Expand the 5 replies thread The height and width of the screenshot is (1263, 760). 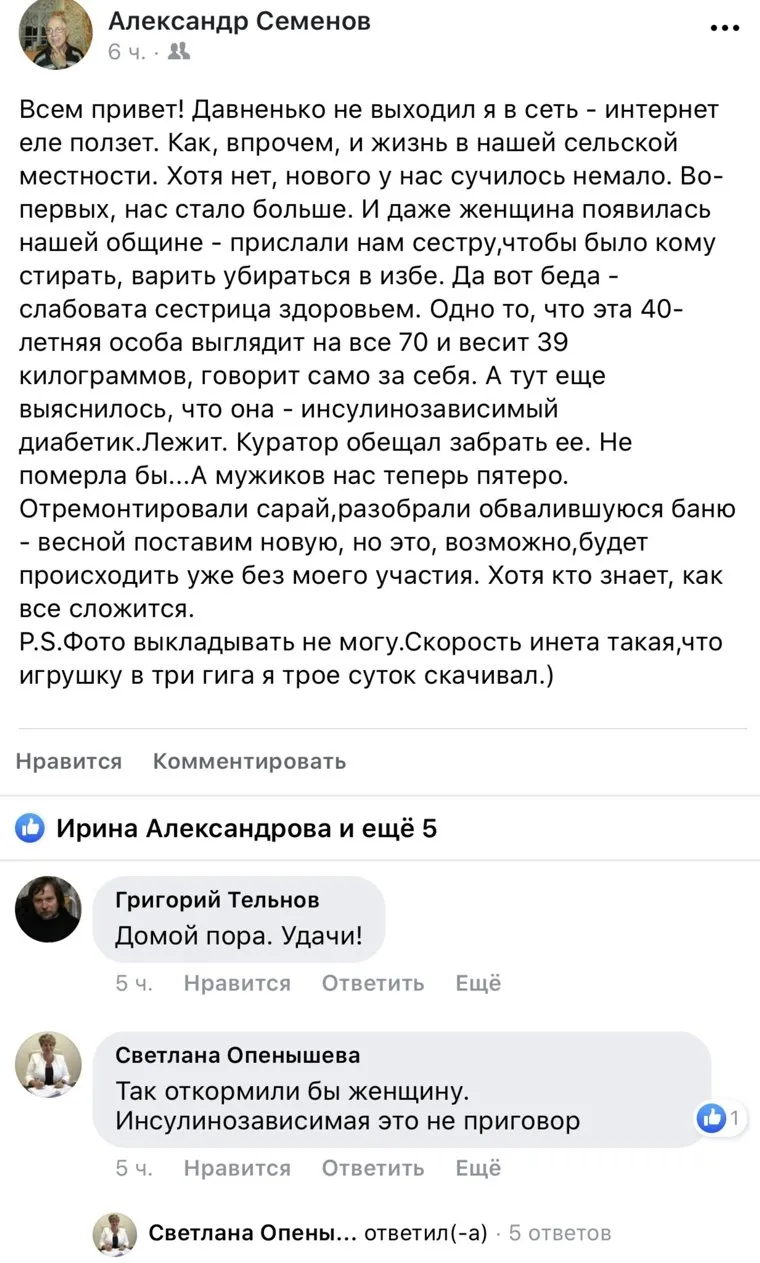pyautogui.click(x=559, y=1233)
